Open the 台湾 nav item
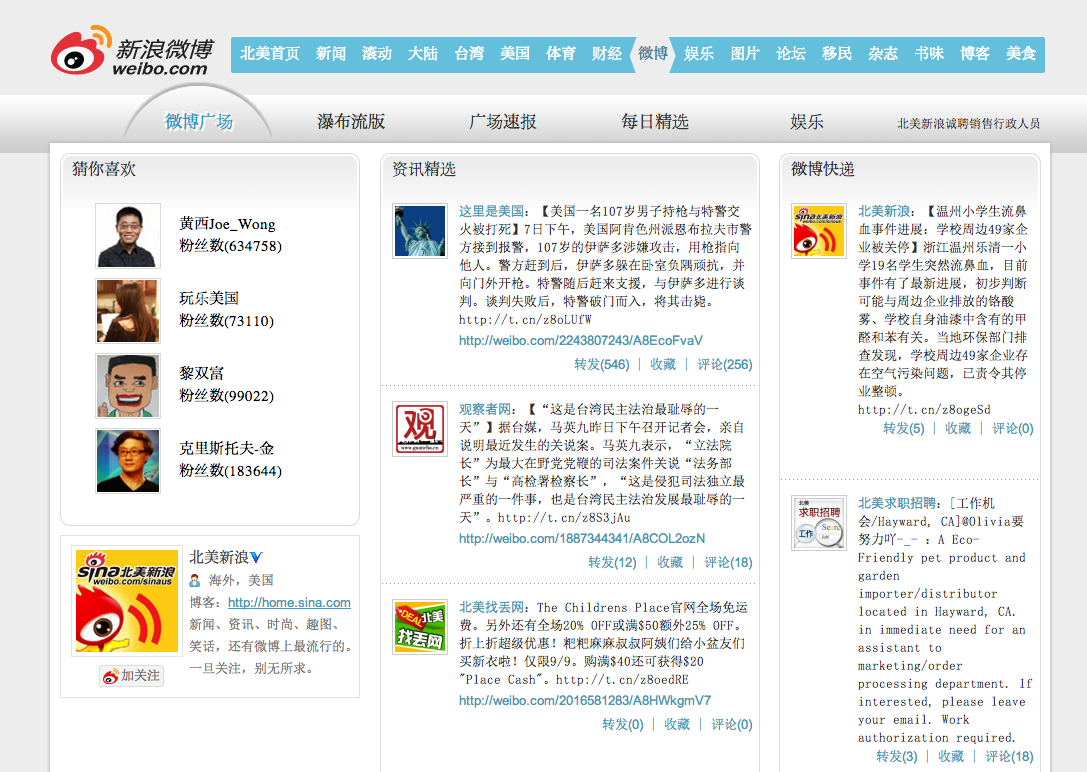1087x772 pixels. (x=469, y=53)
